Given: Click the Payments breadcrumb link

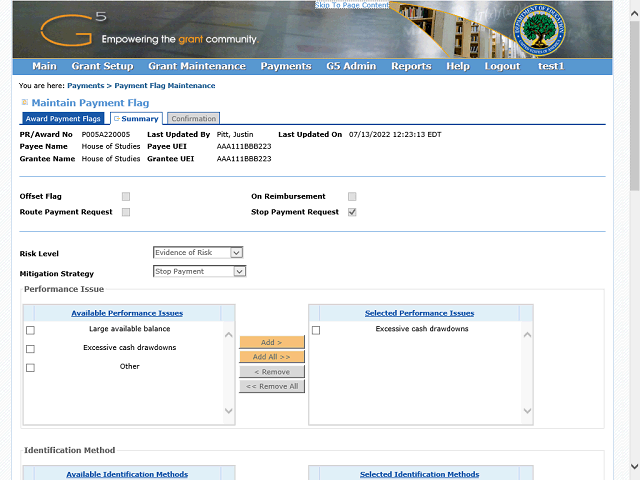Looking at the screenshot, I should click(x=86, y=86).
